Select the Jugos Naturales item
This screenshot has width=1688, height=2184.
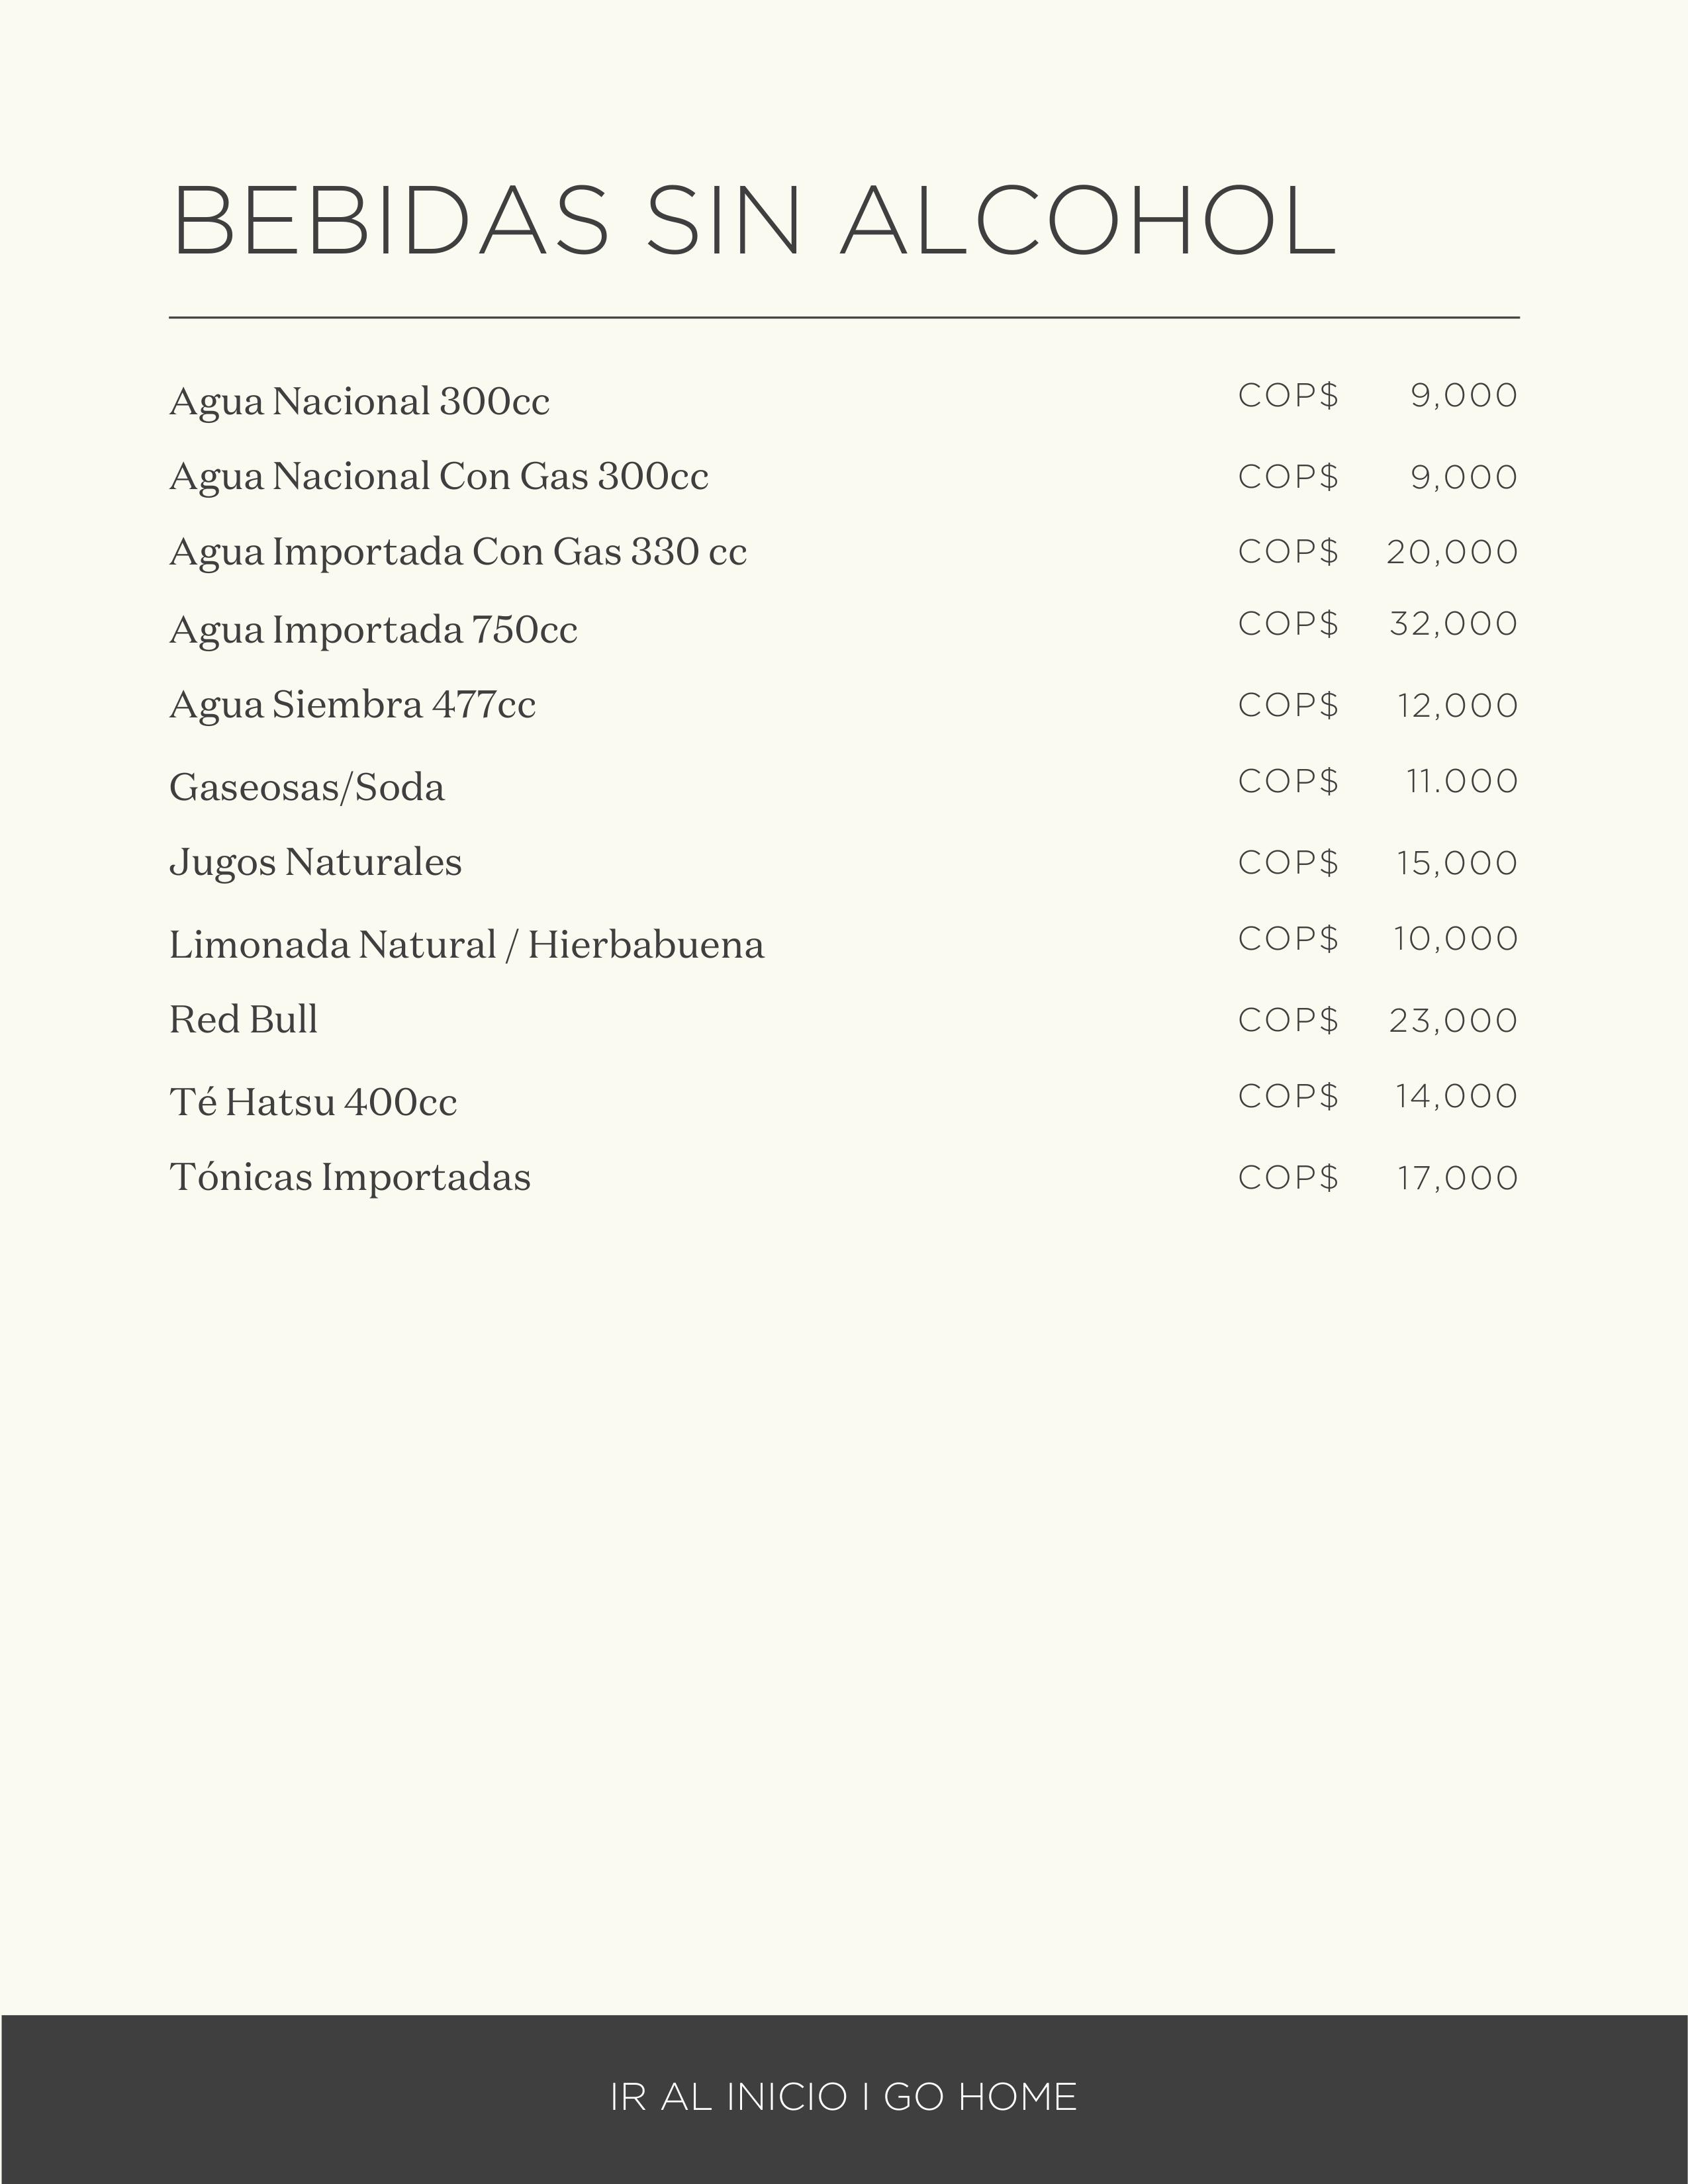click(x=315, y=862)
